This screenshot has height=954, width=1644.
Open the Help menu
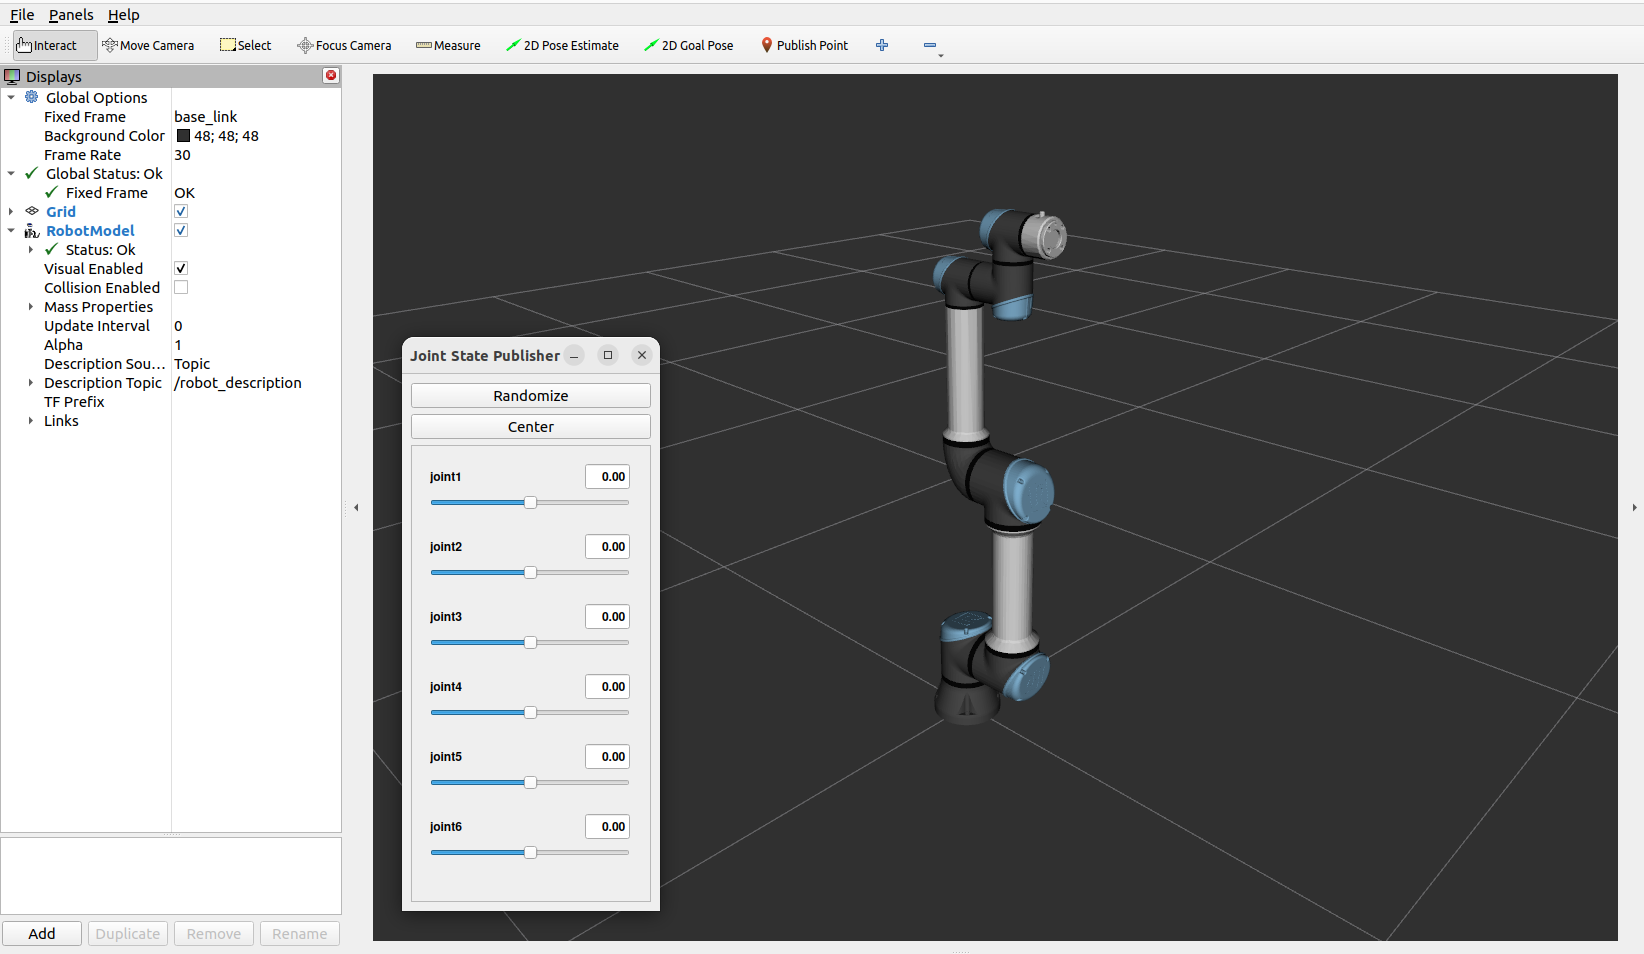coord(124,15)
